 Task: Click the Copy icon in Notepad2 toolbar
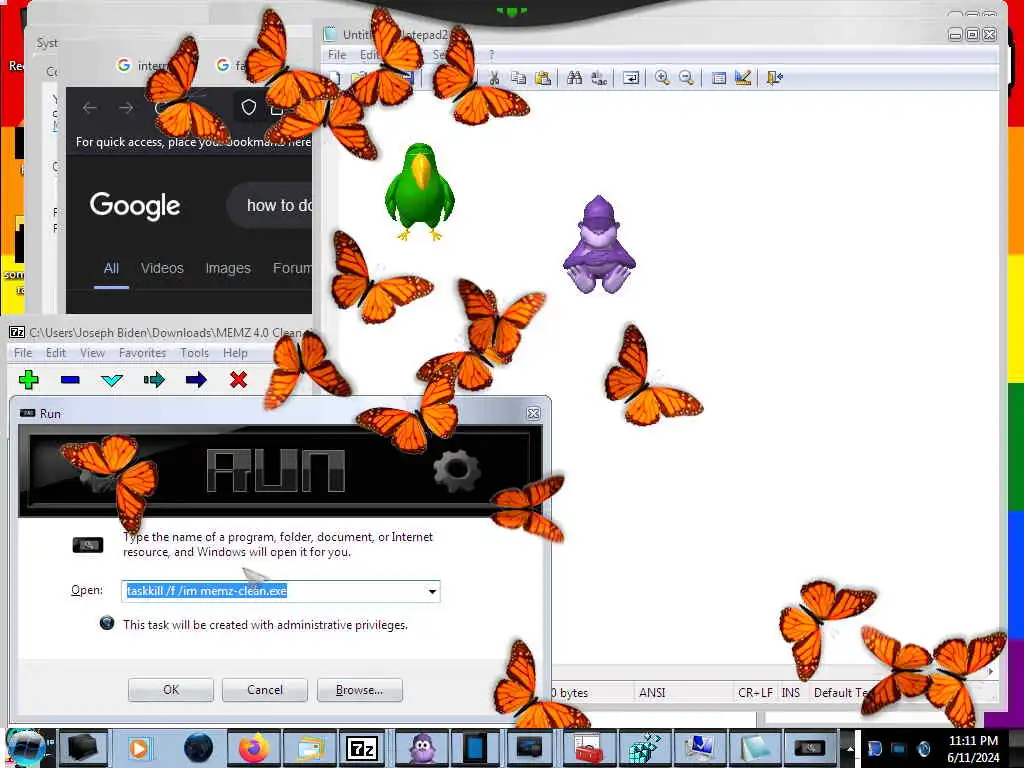pyautogui.click(x=519, y=78)
